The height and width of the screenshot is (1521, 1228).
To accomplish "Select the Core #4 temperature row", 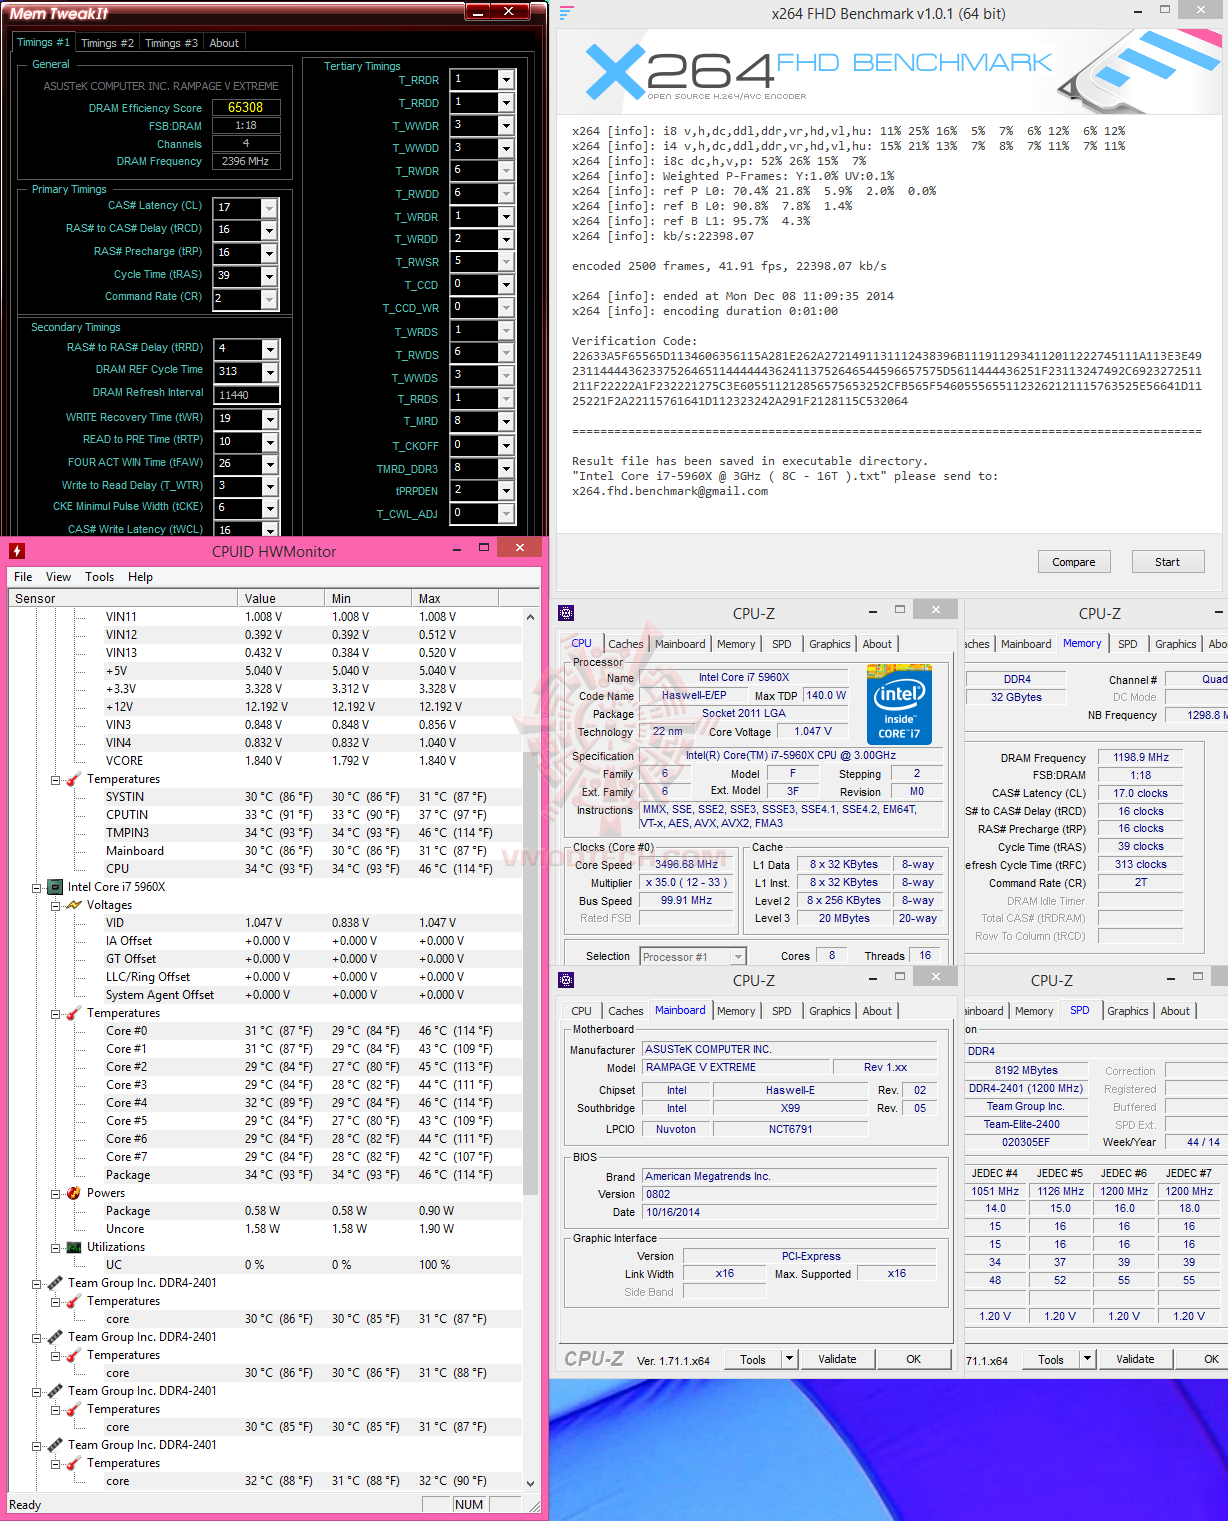I will 265,1103.
